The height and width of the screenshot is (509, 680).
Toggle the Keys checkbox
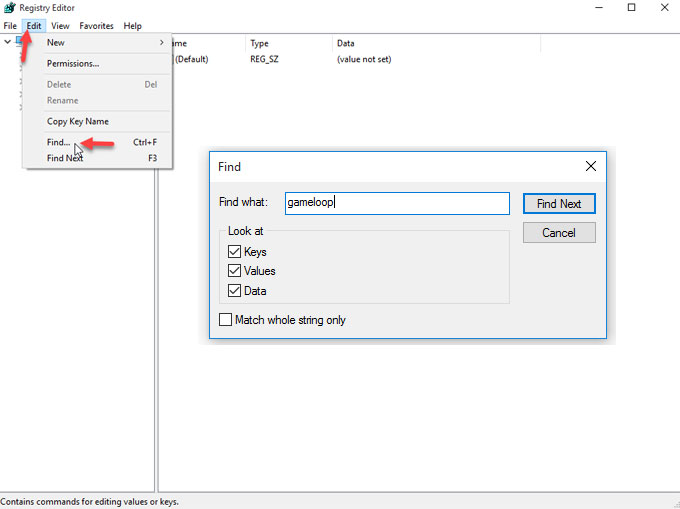(234, 251)
